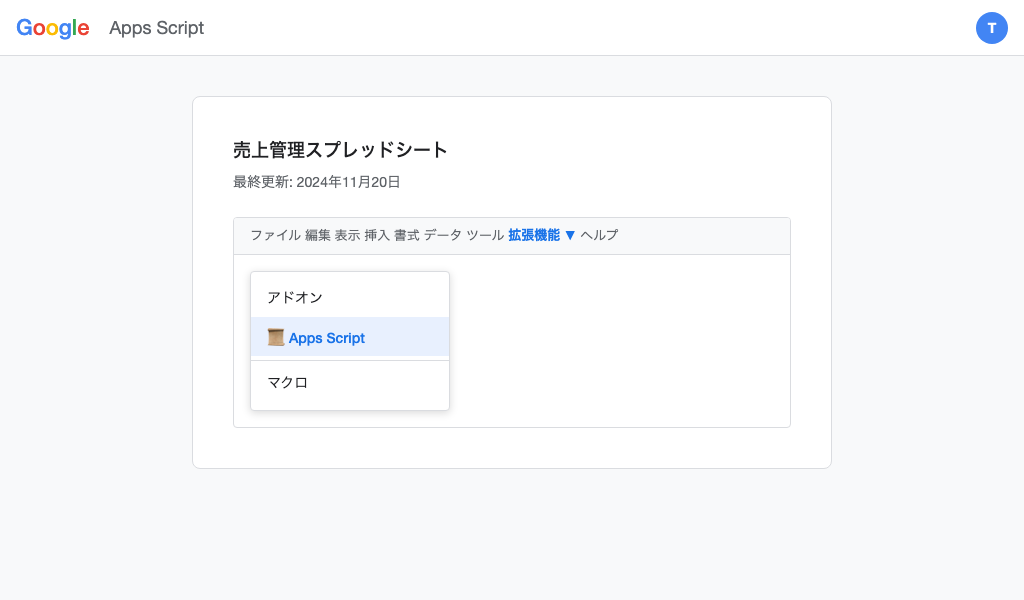Expand the 拡張機能 dropdown arrow
This screenshot has height=600, width=1024.
coord(572,235)
